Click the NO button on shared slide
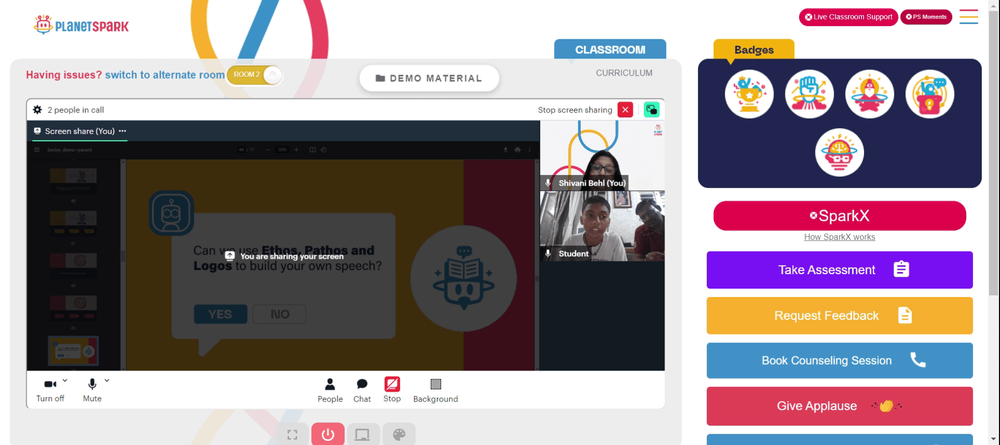Viewport: 1000px width, 445px height. [279, 314]
